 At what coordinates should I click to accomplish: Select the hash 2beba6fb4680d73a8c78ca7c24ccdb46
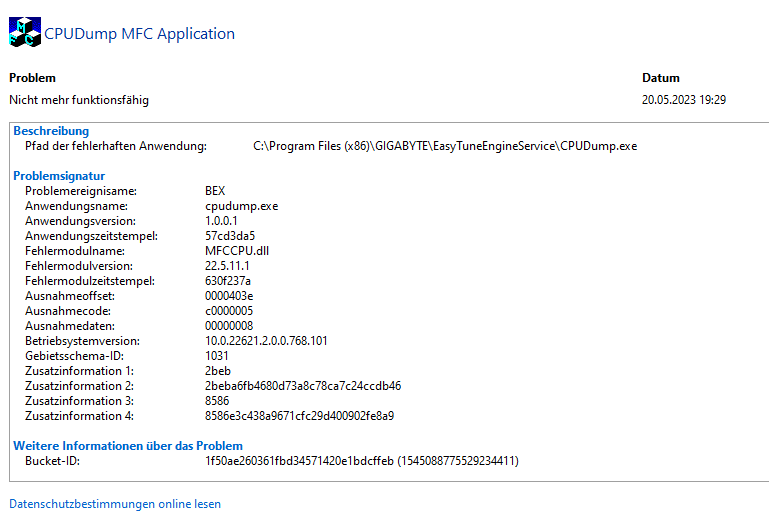click(303, 386)
